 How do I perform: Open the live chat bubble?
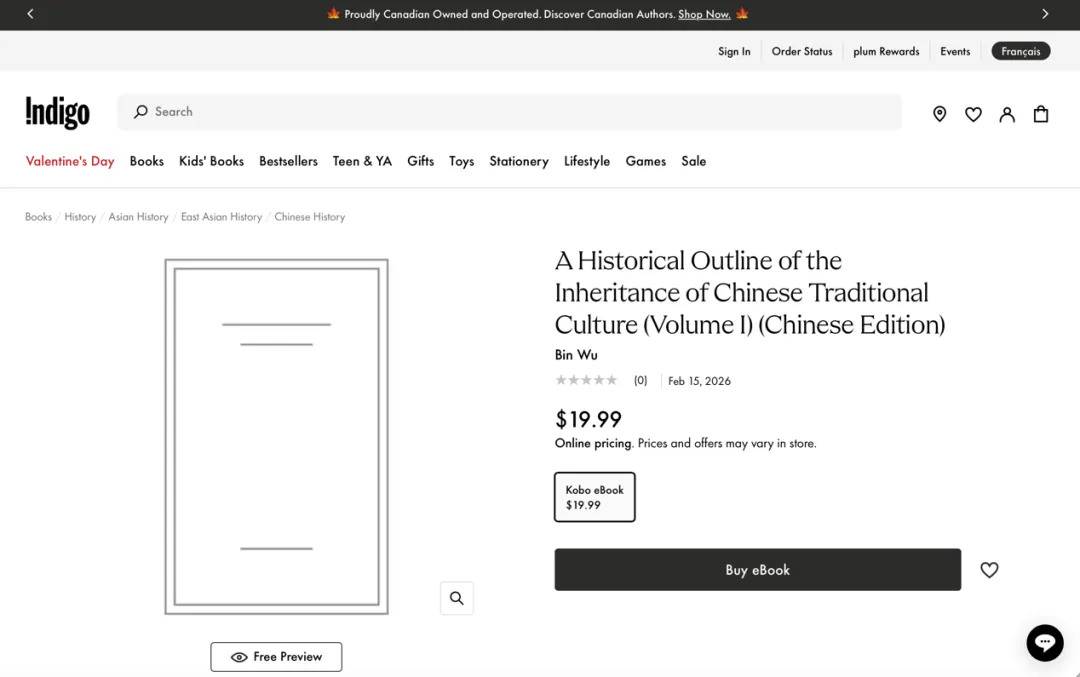pyautogui.click(x=1044, y=642)
